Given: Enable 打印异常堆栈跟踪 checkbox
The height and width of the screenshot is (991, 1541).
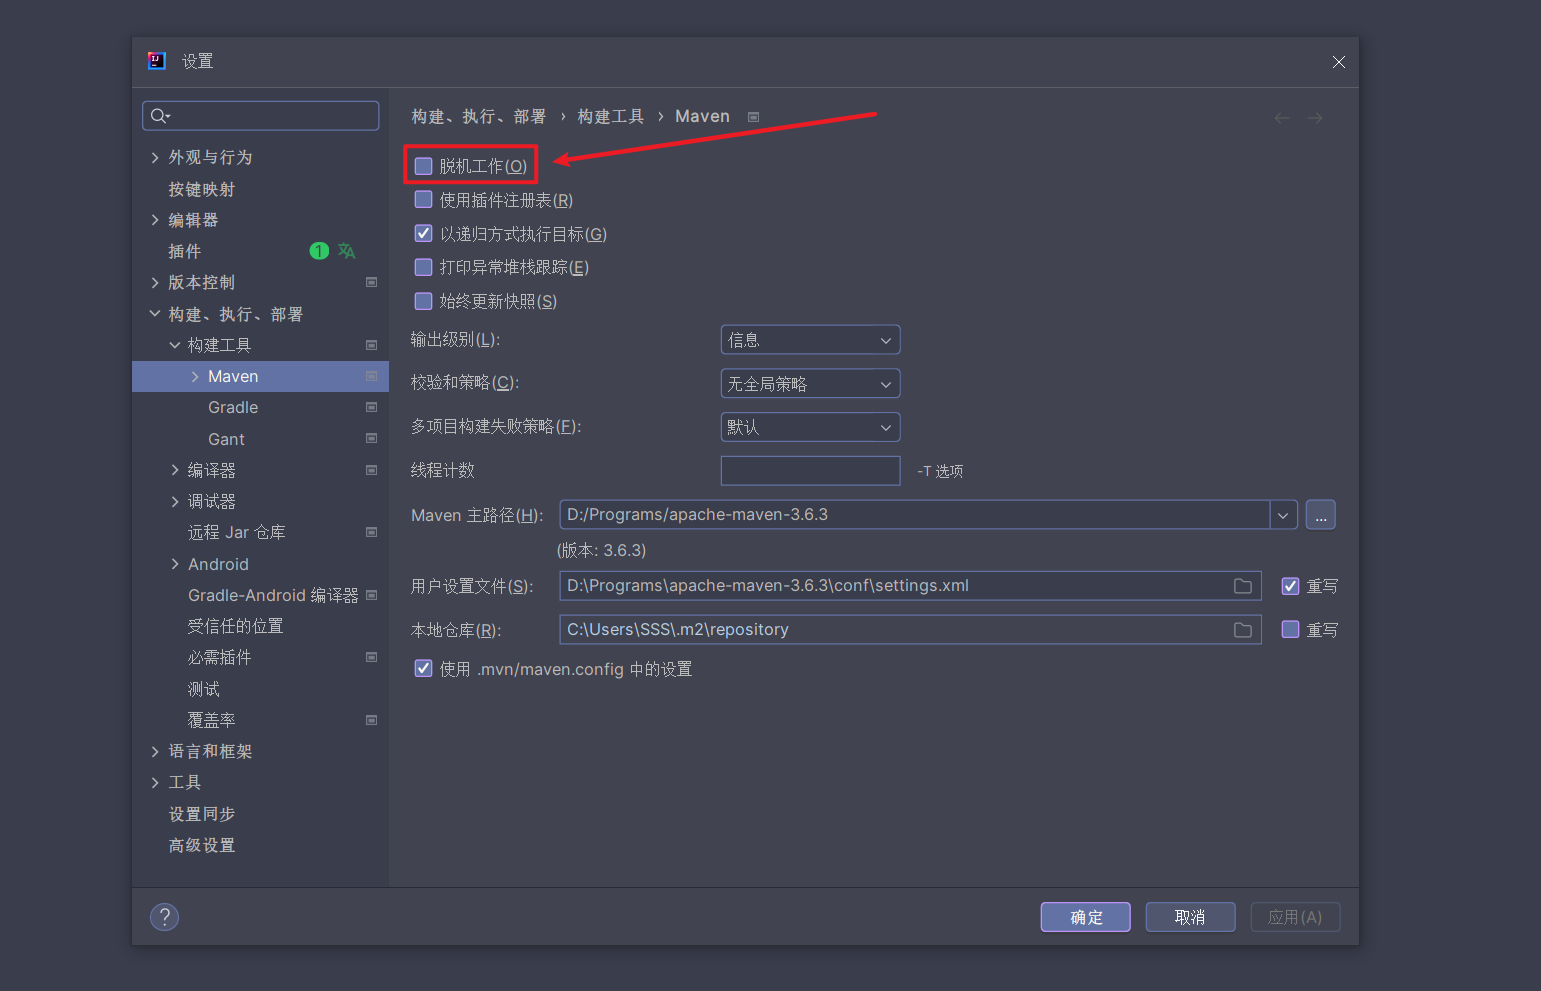Looking at the screenshot, I should pos(423,267).
